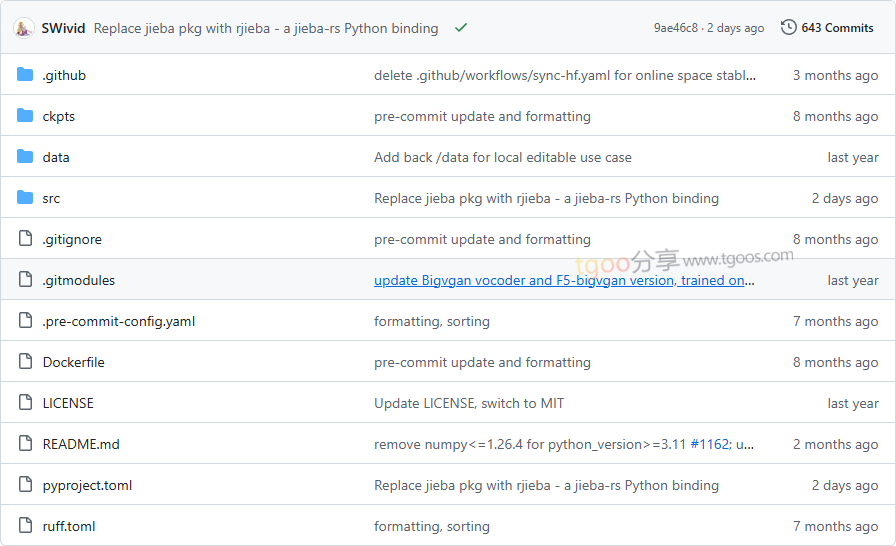Open the .pre-commit-config.yaml file
896x546 pixels.
118,321
